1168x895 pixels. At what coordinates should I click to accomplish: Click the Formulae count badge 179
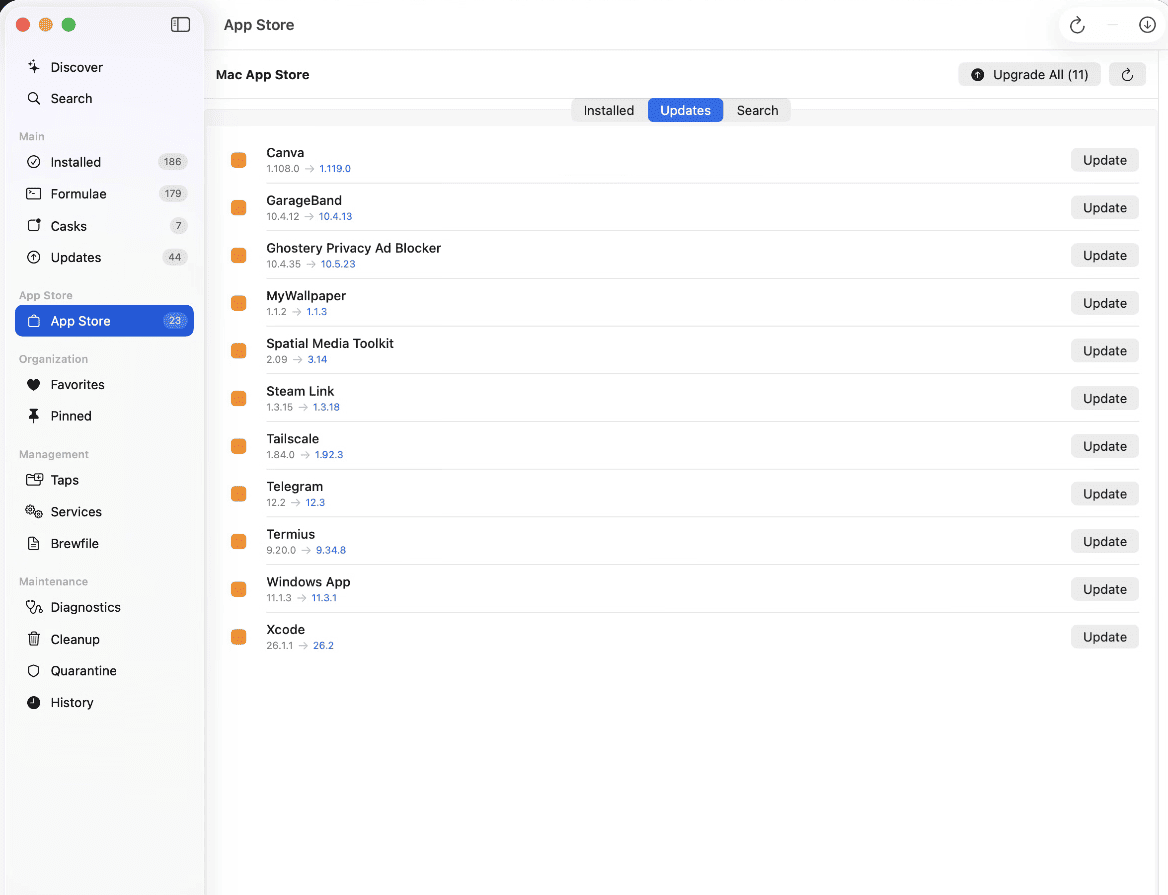(x=173, y=194)
